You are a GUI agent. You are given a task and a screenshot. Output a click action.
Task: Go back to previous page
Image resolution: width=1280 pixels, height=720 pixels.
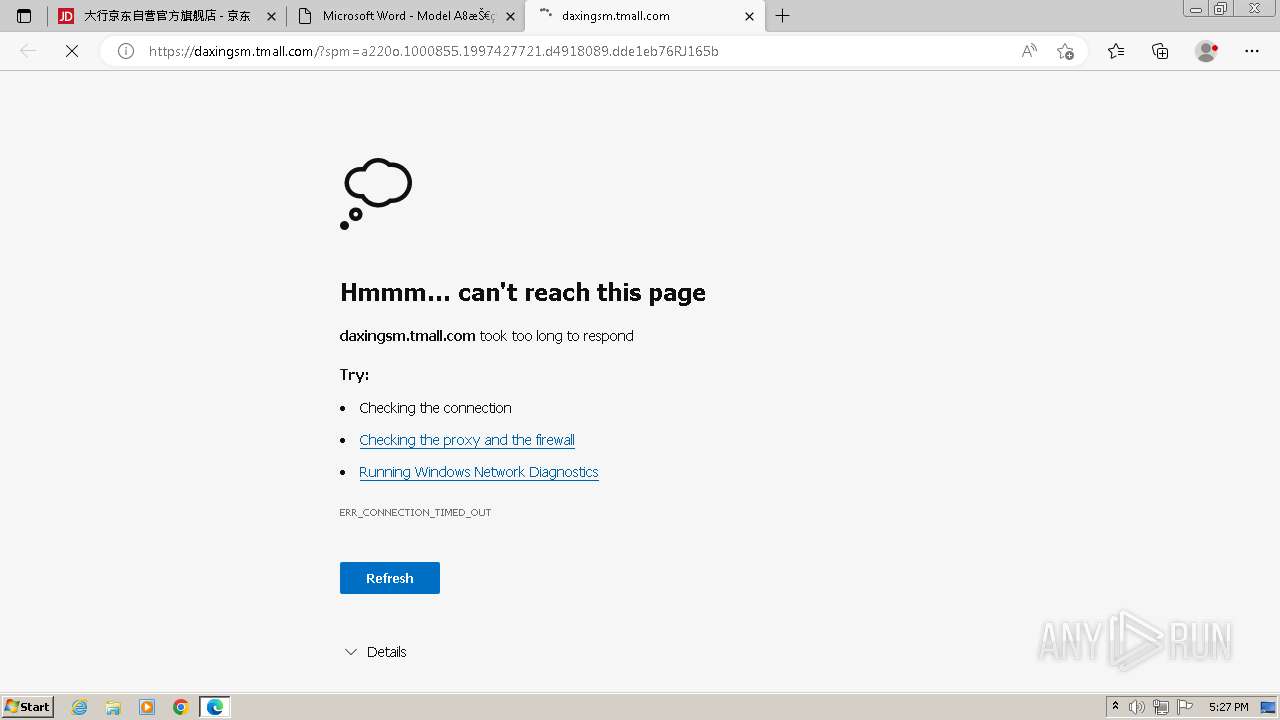[x=28, y=51]
